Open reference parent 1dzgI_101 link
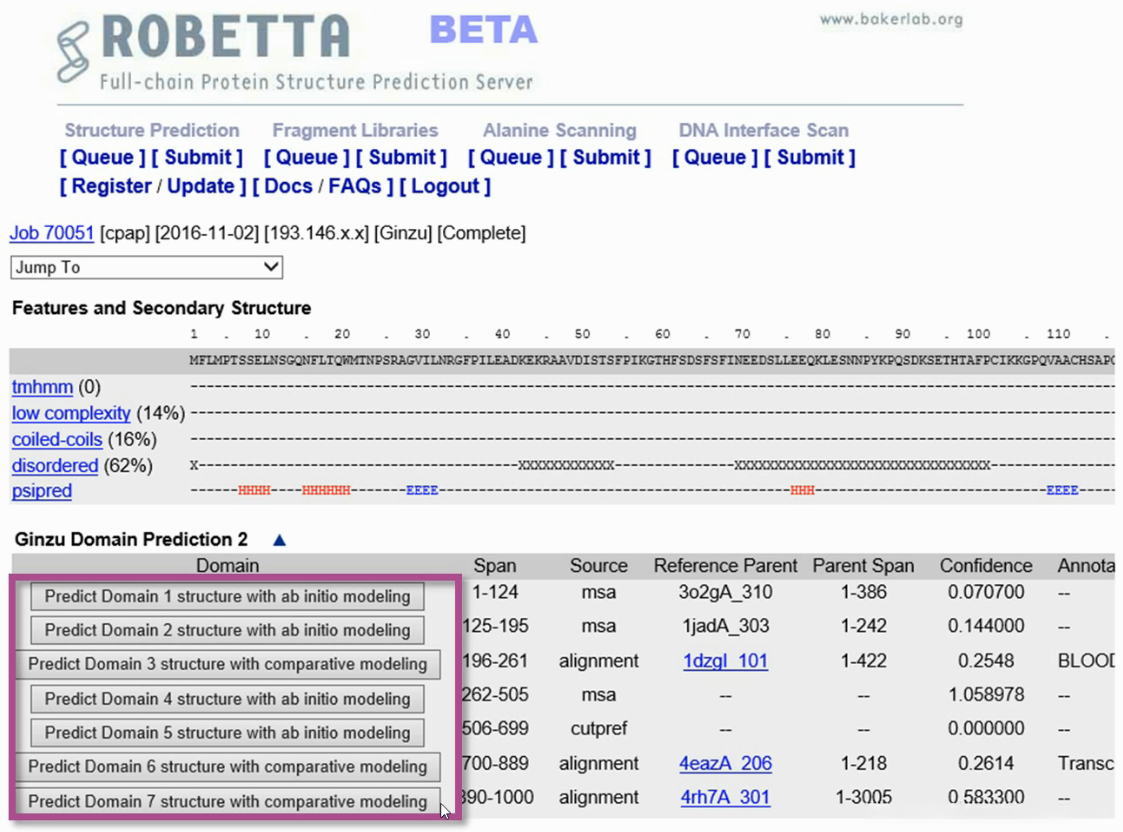This screenshot has height=832, width=1123. [725, 661]
